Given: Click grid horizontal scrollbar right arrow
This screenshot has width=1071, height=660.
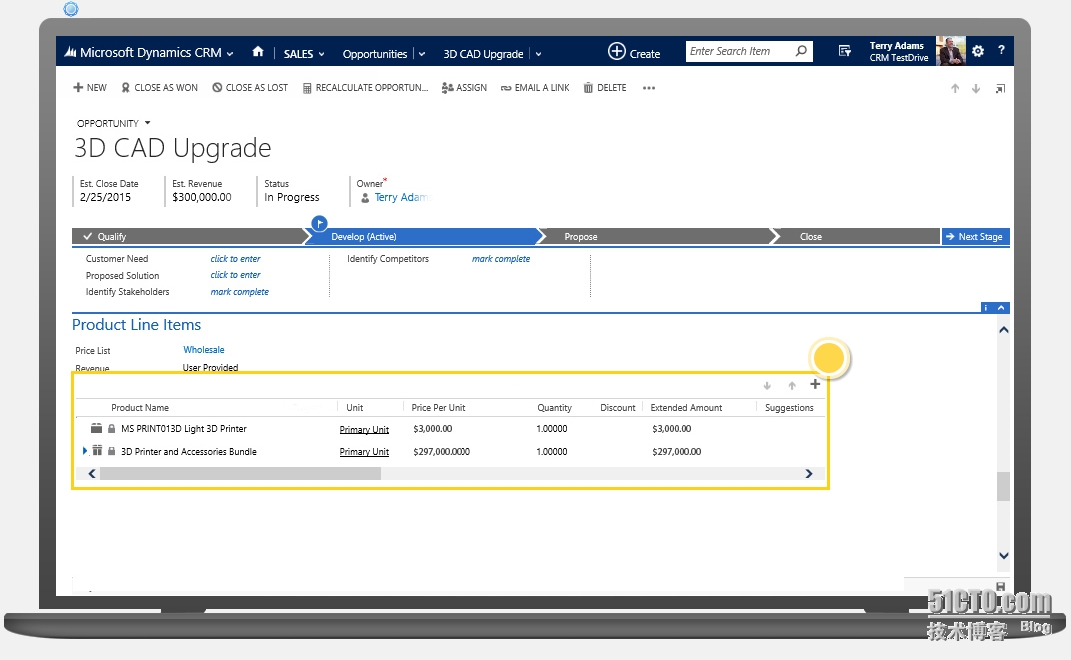Looking at the screenshot, I should coord(809,473).
